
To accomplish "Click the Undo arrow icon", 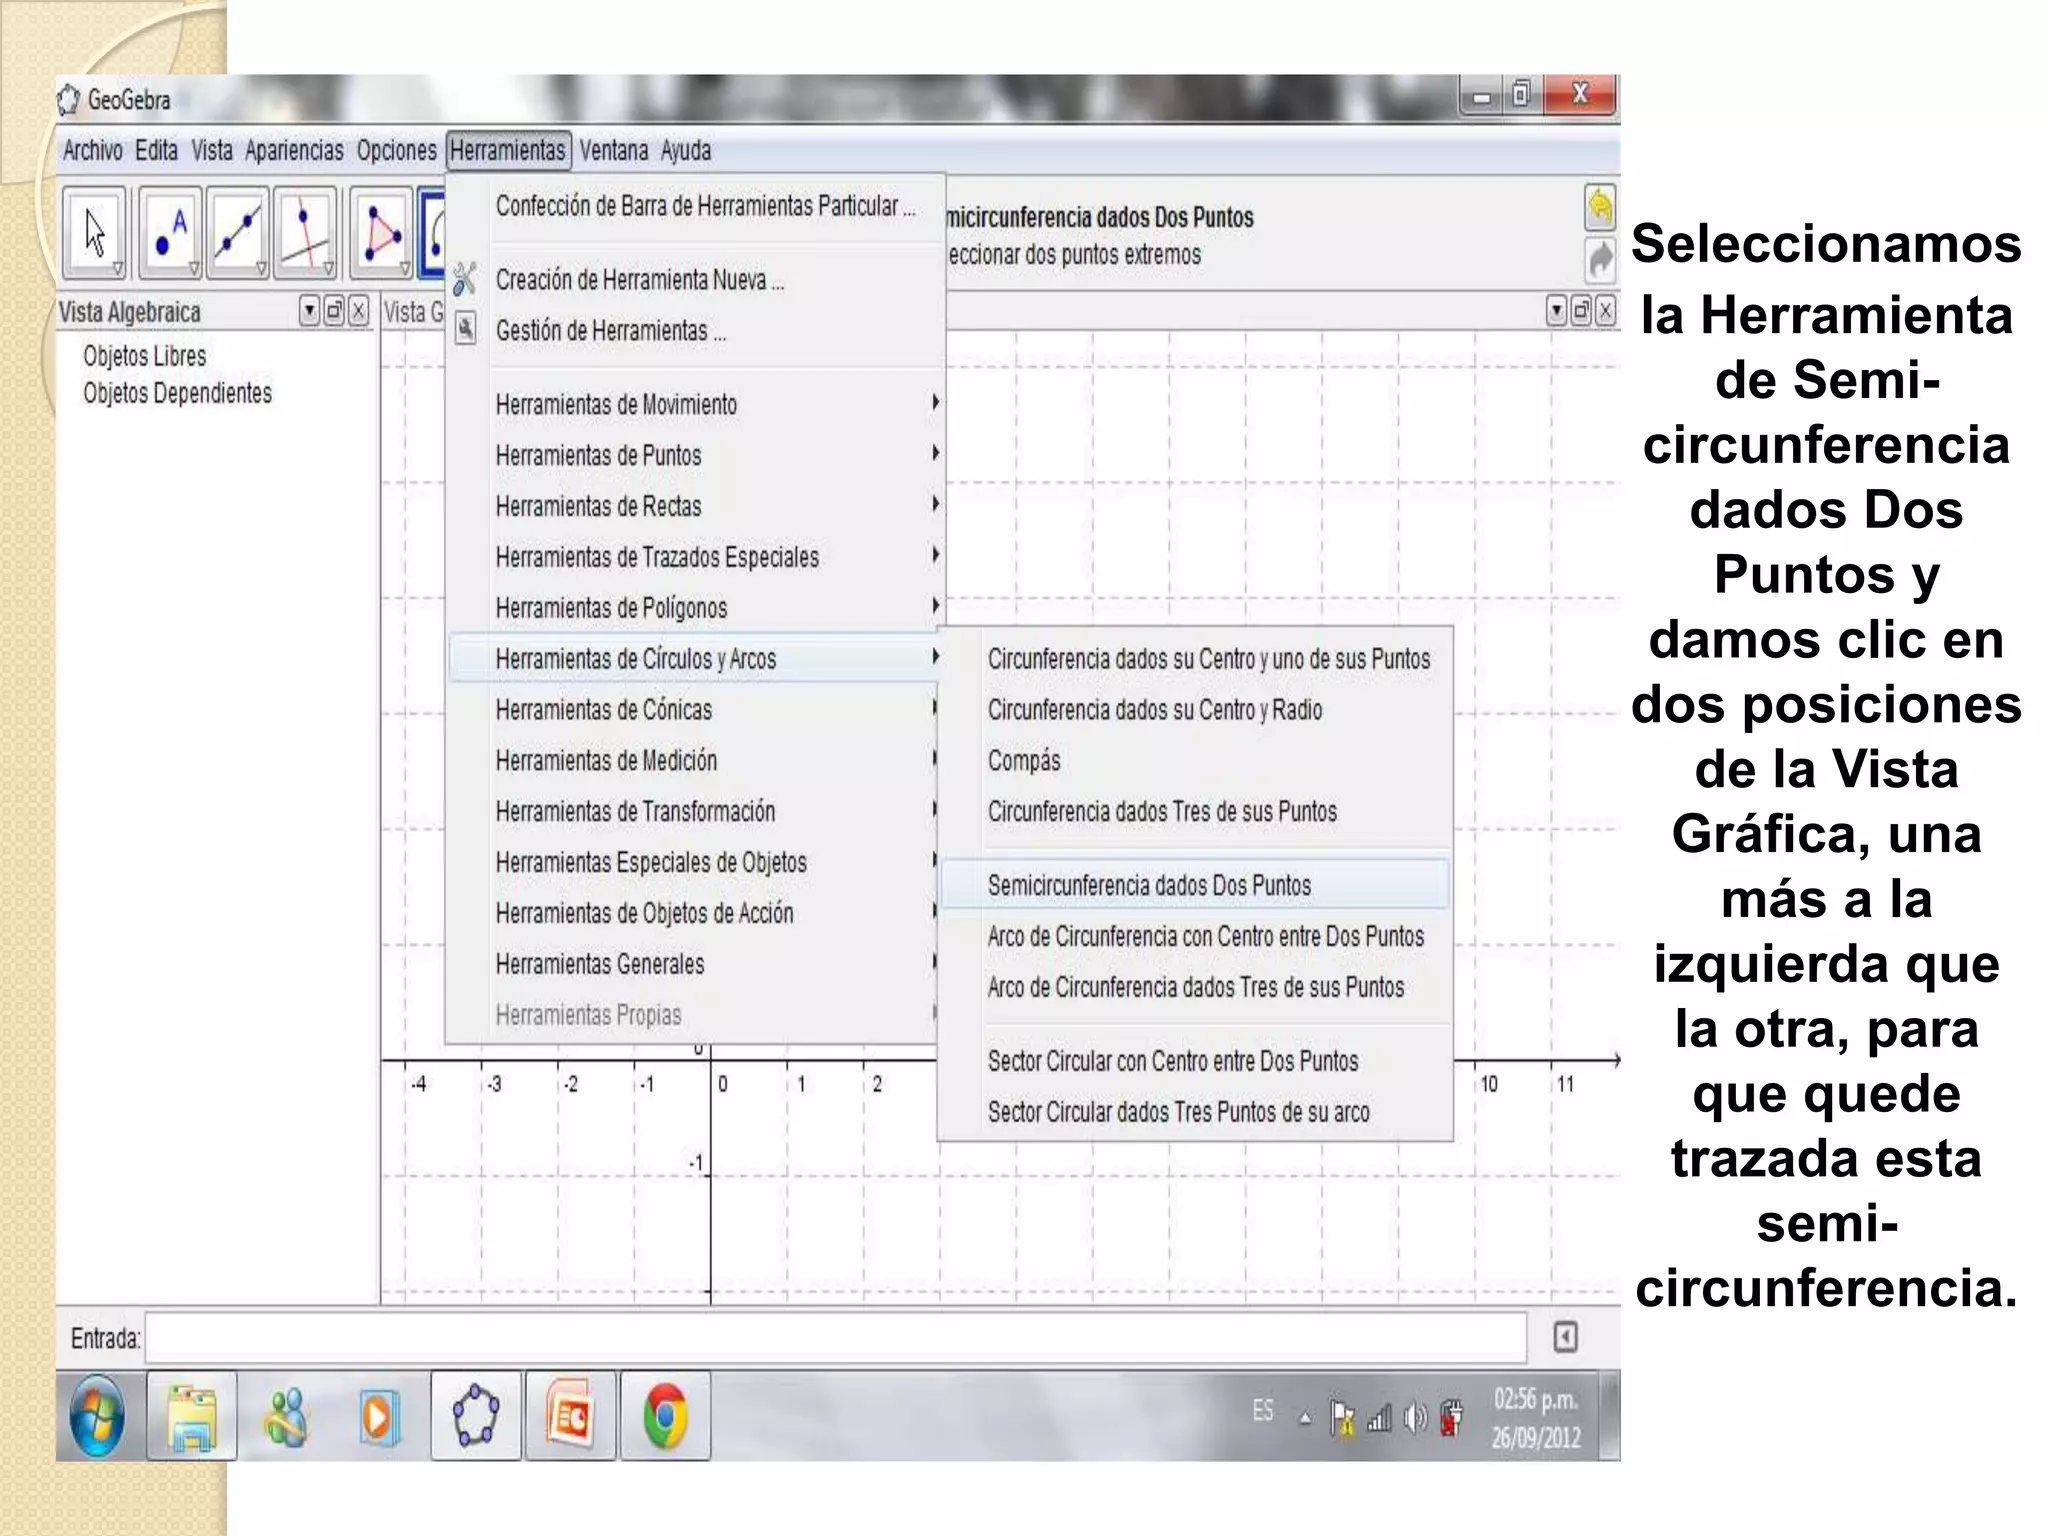I will 1599,208.
